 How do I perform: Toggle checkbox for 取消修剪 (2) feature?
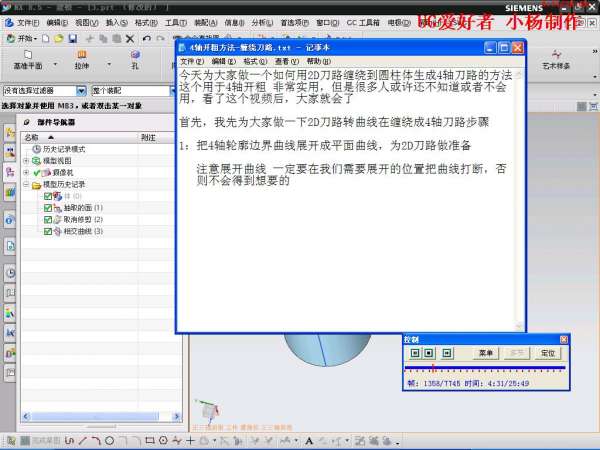48,220
